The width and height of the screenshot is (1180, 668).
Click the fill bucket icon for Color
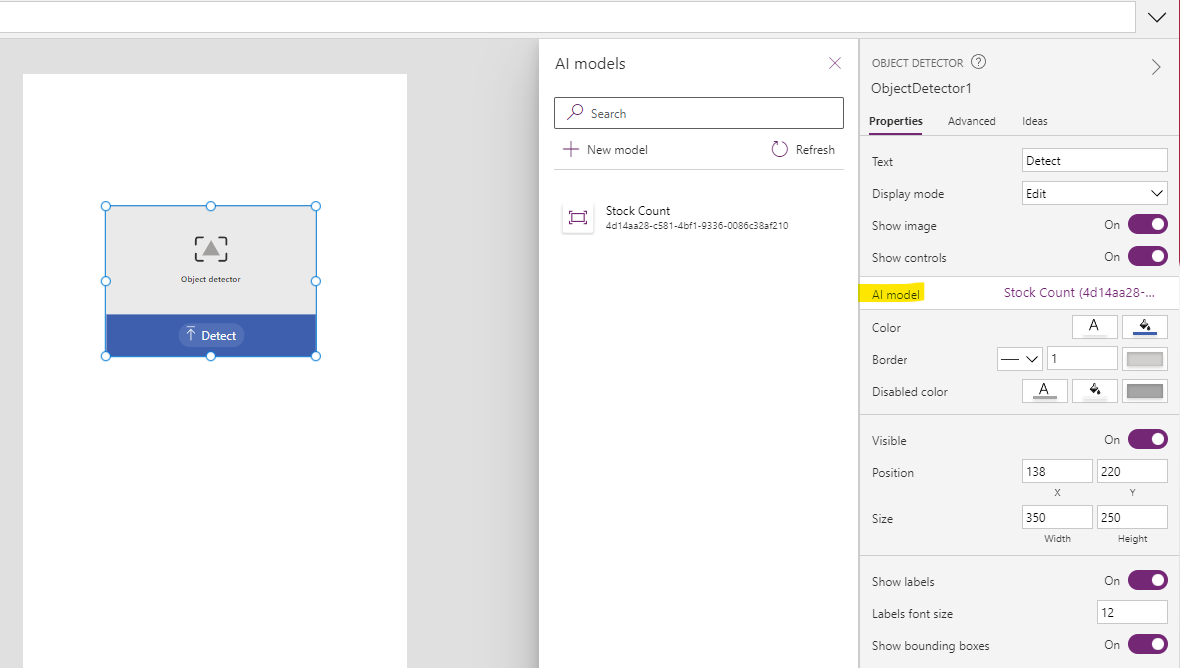point(1144,326)
